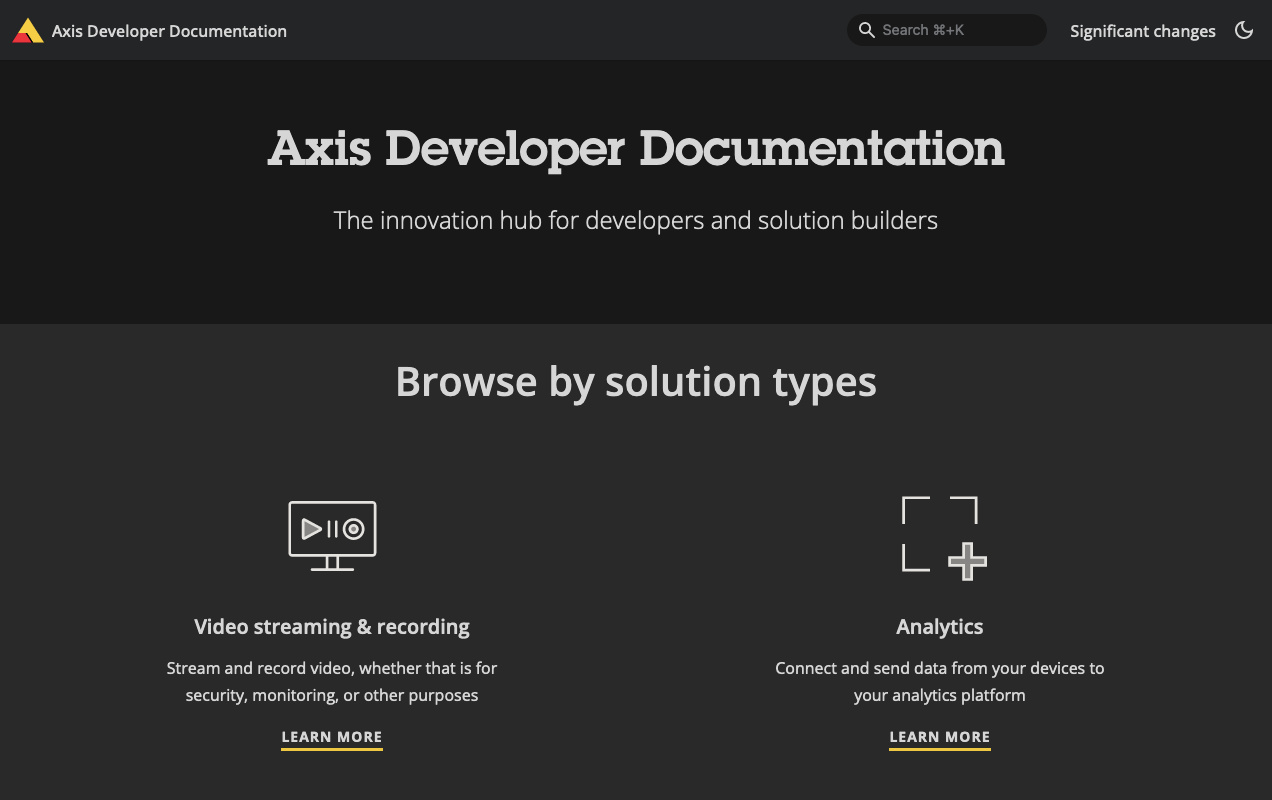Click the Axis triangle logo icon
This screenshot has width=1272, height=800.
coord(28,31)
